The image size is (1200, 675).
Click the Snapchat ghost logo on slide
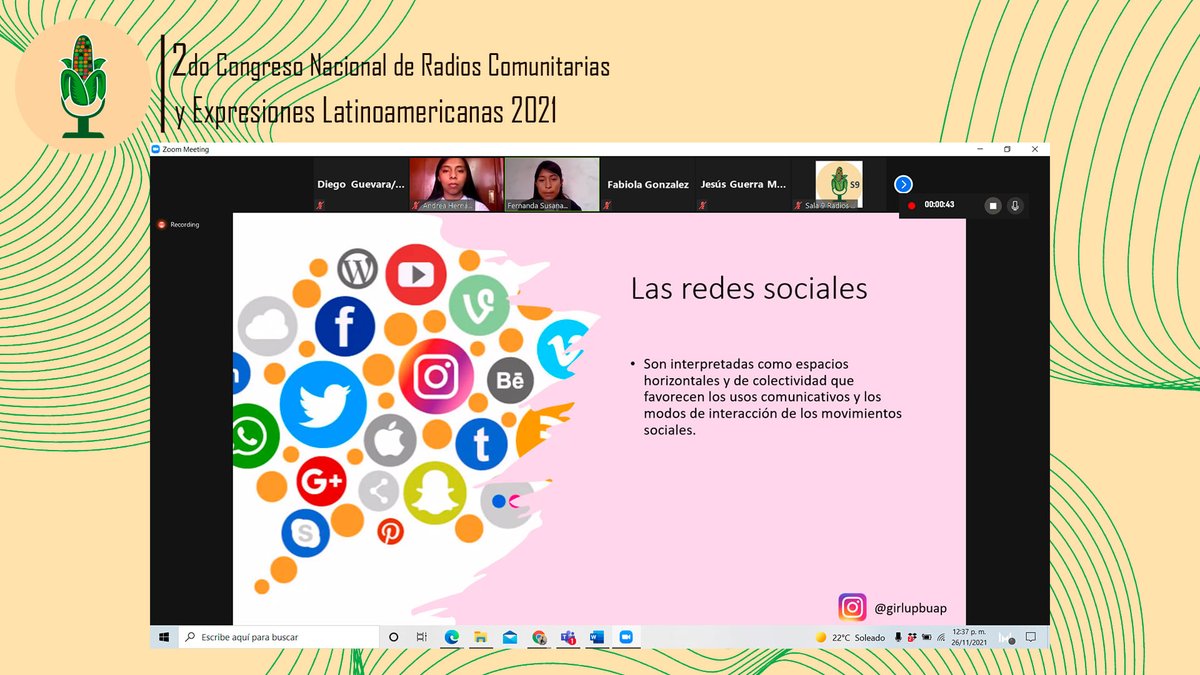coord(435,493)
